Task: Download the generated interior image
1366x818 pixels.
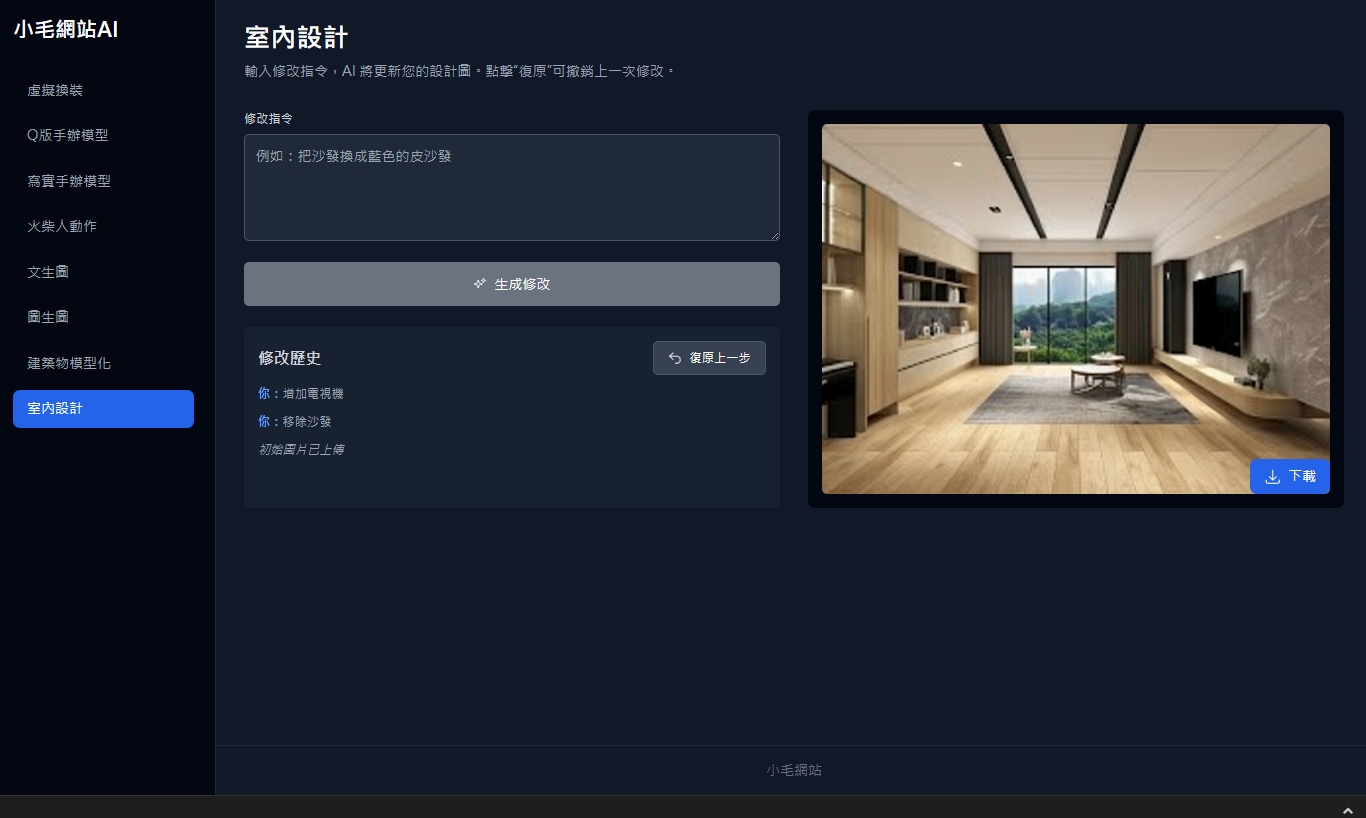Action: pos(1290,477)
